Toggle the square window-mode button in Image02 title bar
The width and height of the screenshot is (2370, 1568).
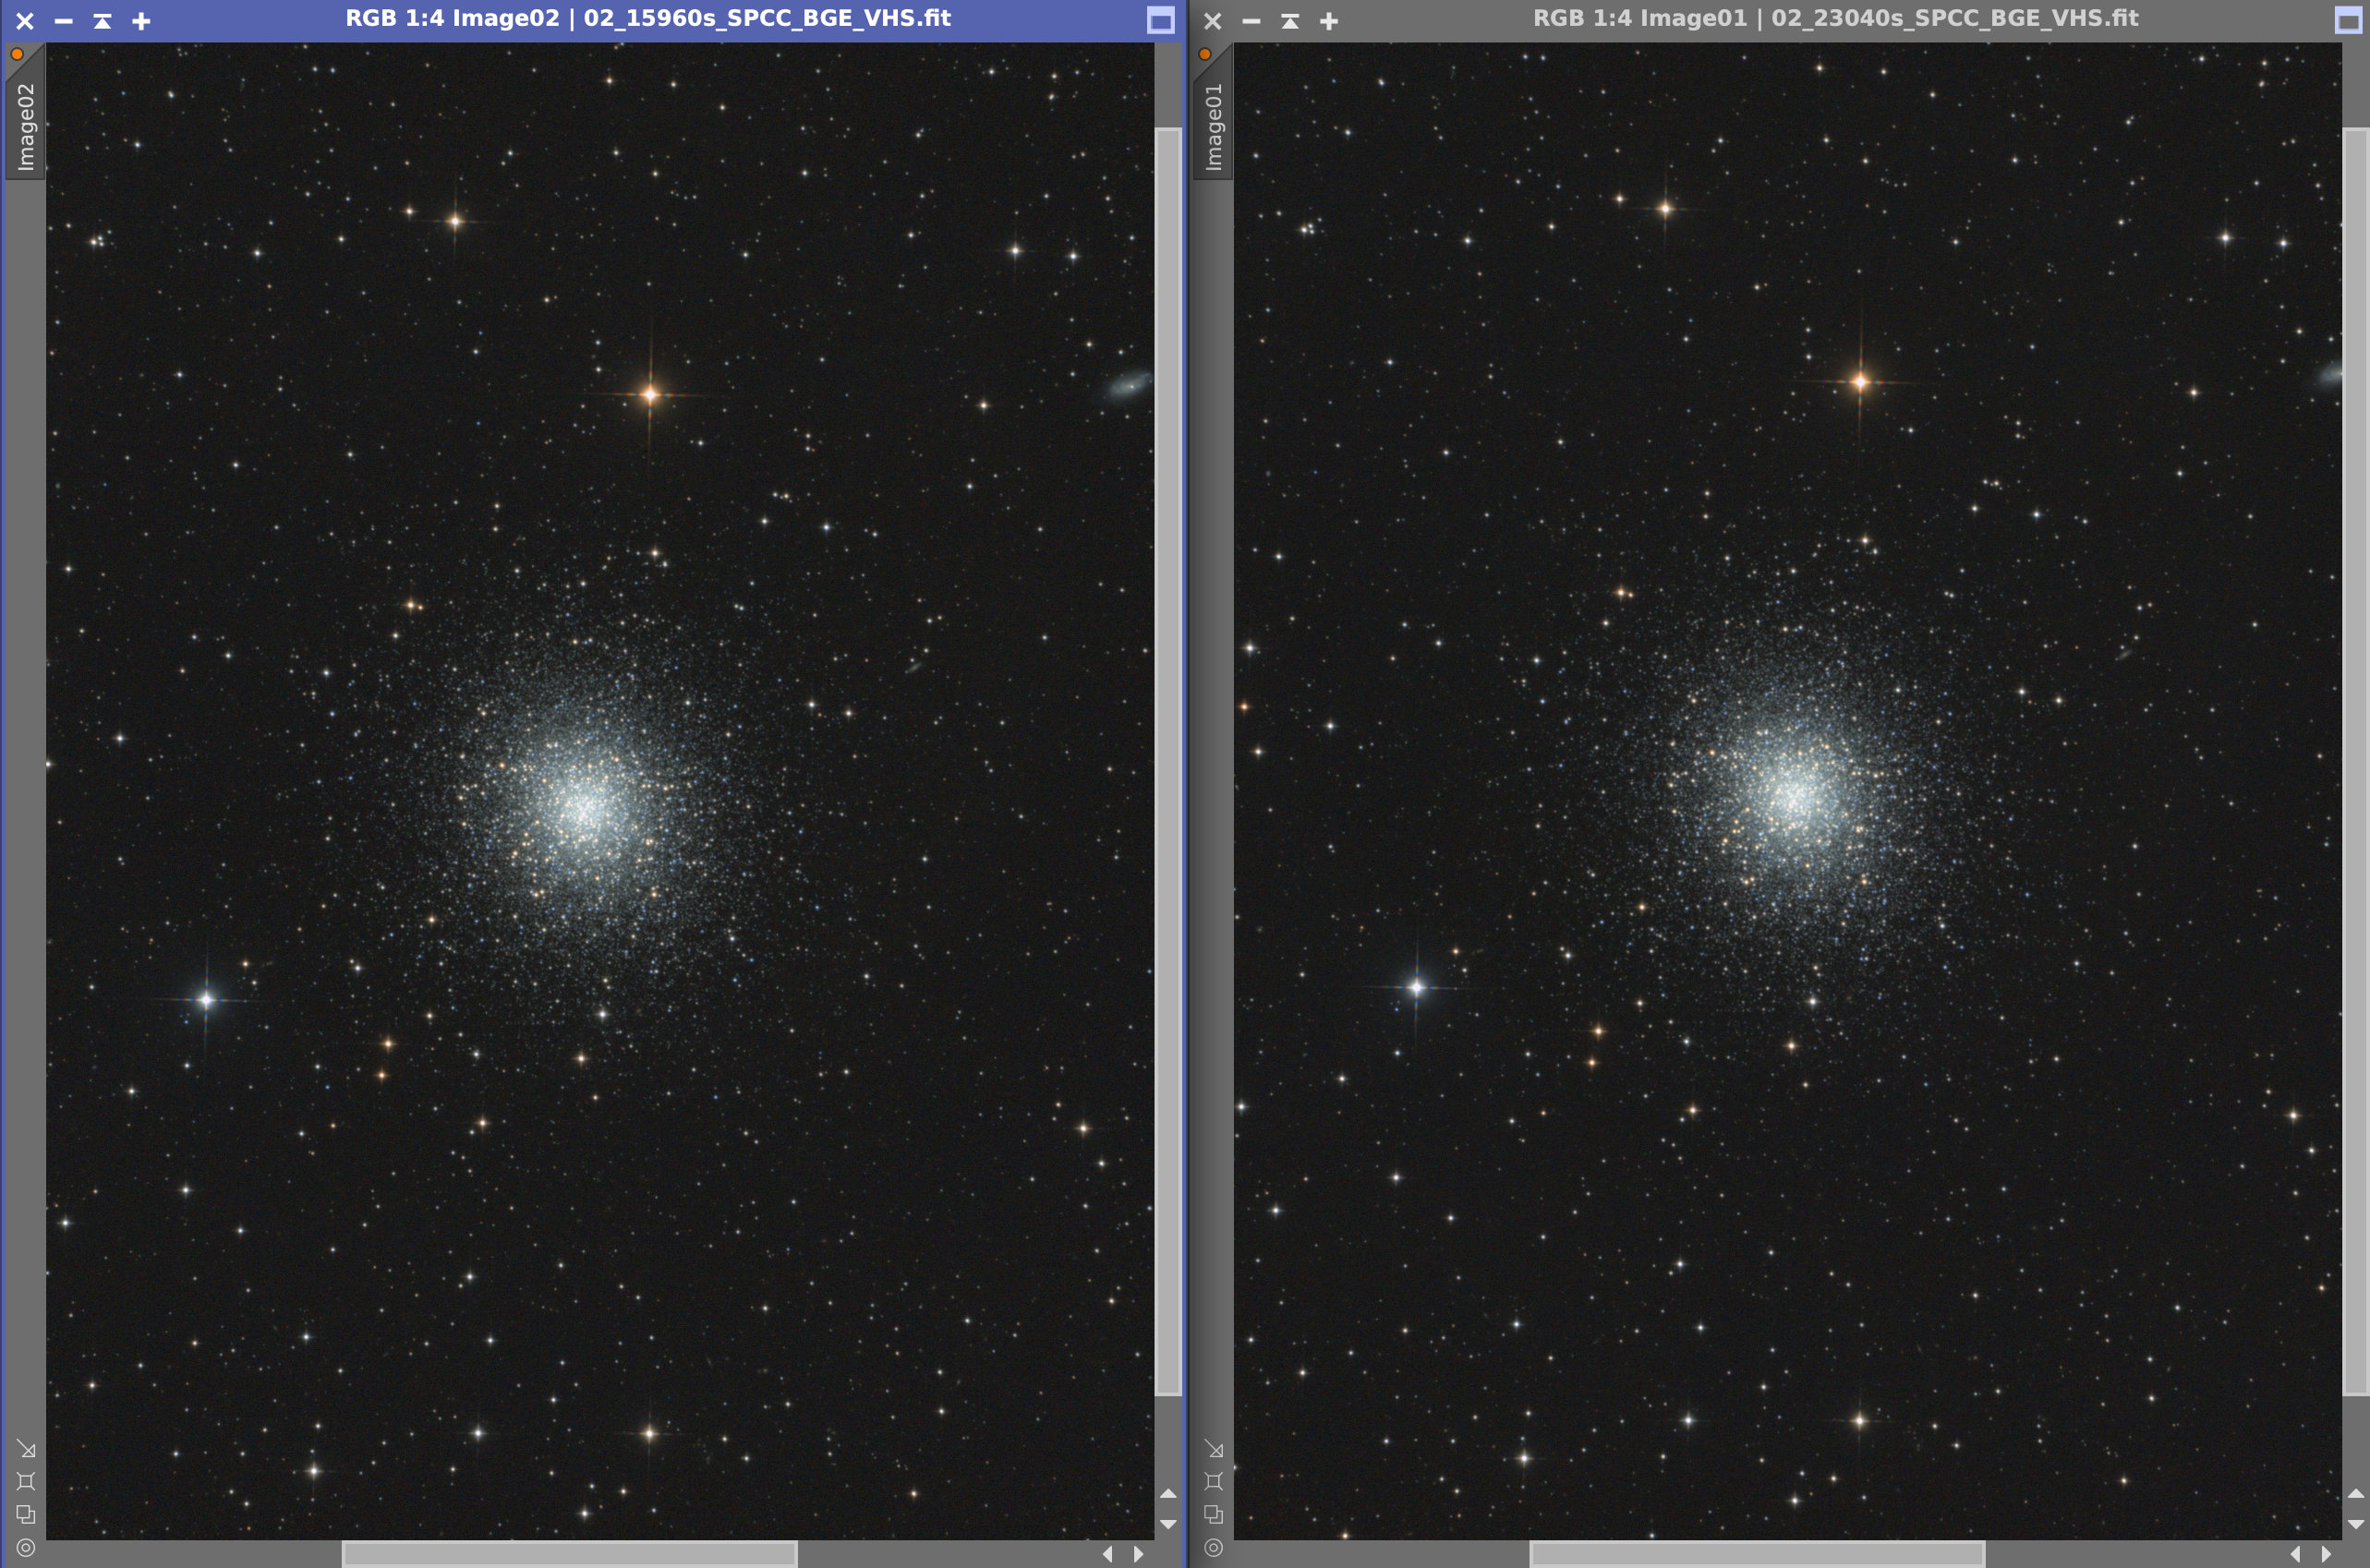1160,21
